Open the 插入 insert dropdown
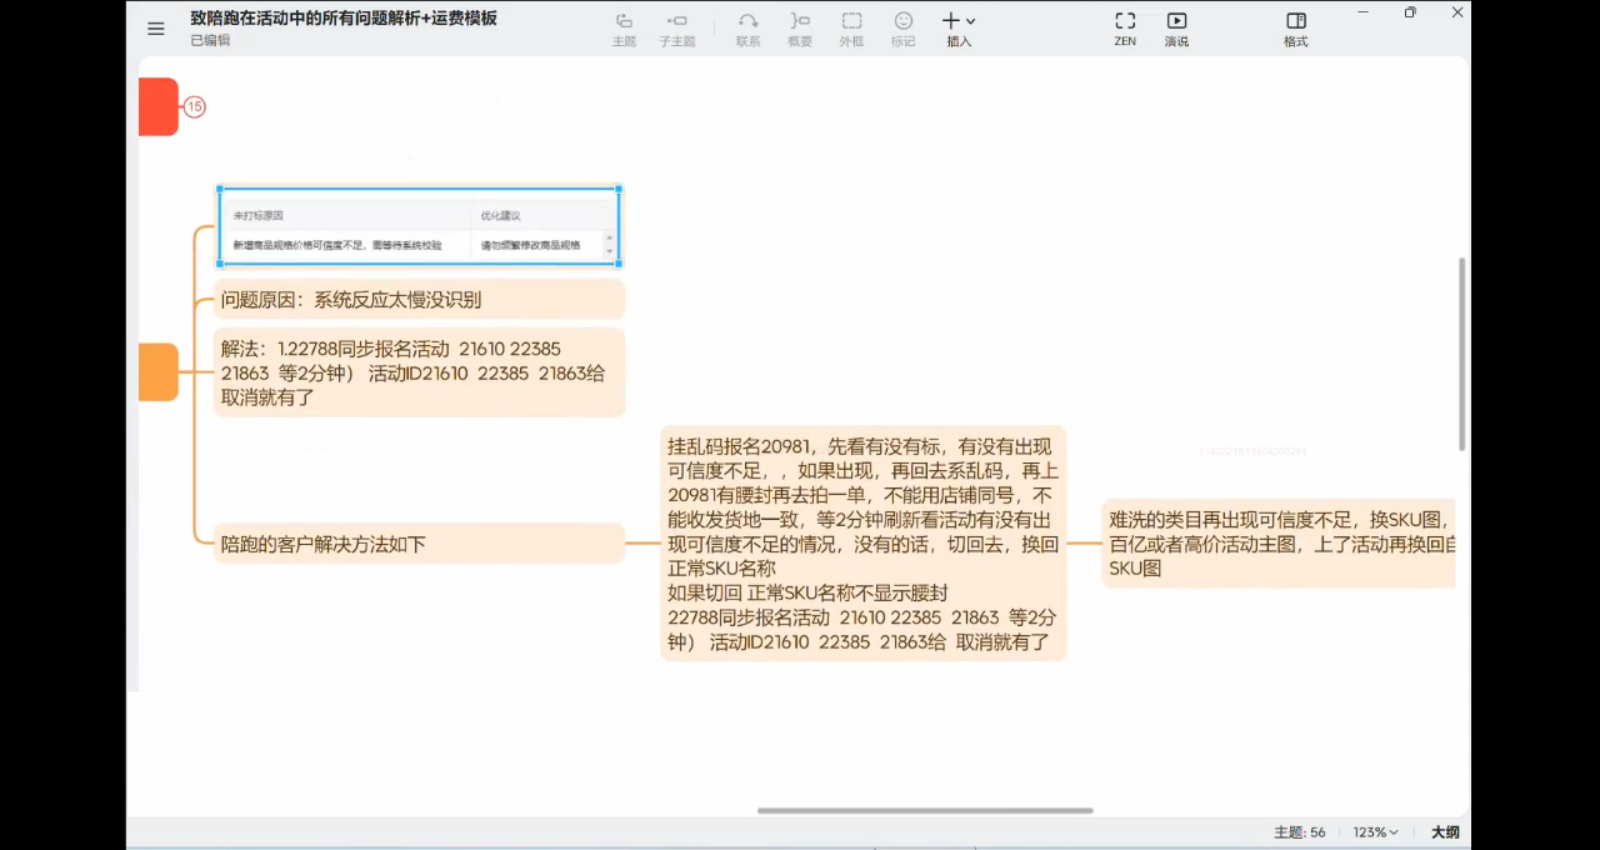This screenshot has width=1600, height=850. coord(958,28)
